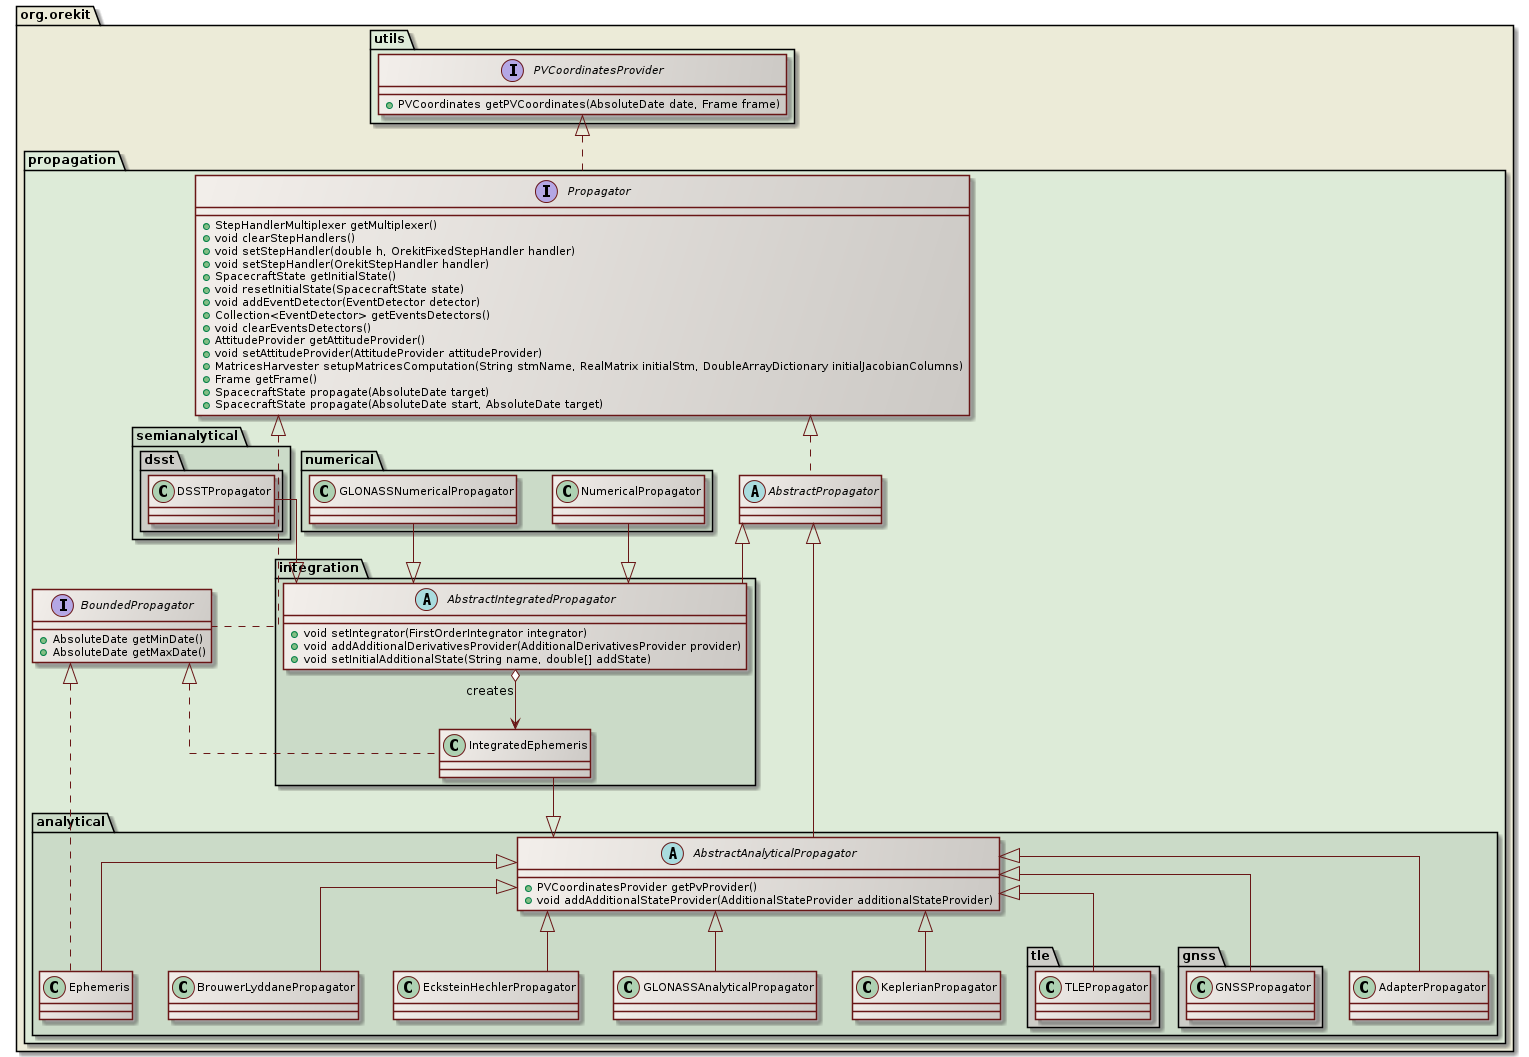Toggle the green marker beside getMinDate()
This screenshot has height=1057, width=1529.
[44, 638]
